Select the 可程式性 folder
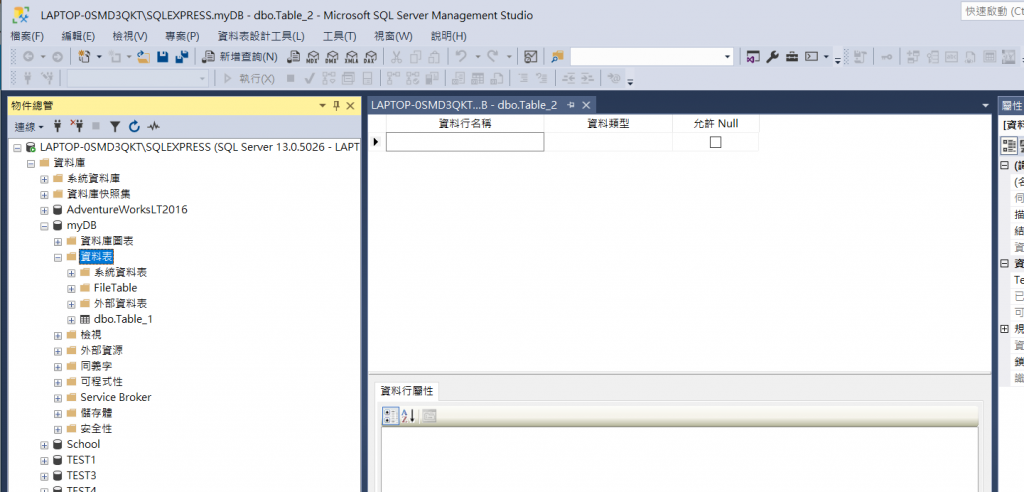 pos(101,382)
